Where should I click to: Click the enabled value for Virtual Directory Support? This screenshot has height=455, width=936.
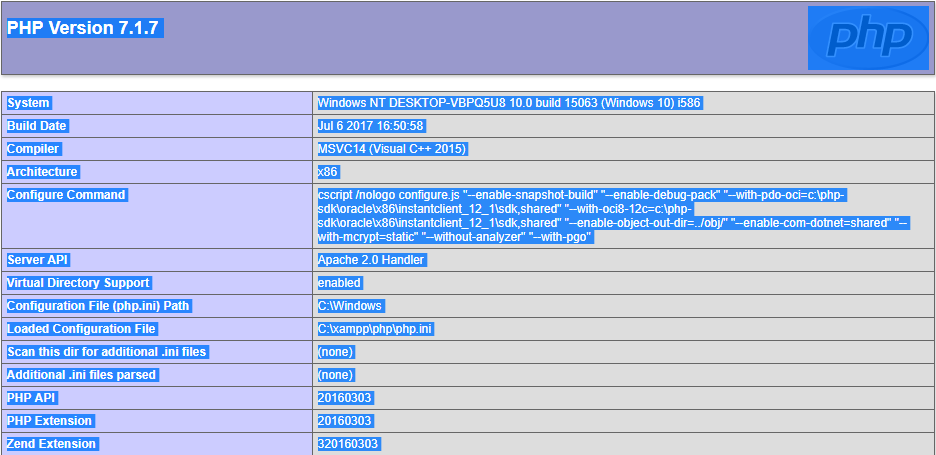coord(340,282)
